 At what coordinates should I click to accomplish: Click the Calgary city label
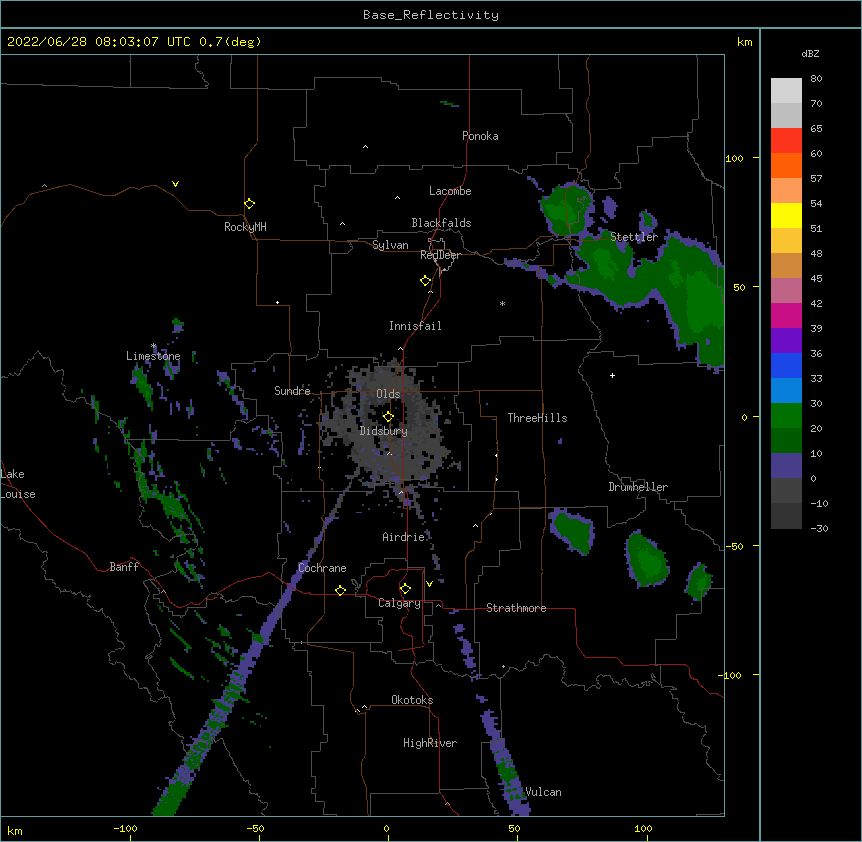tap(399, 603)
